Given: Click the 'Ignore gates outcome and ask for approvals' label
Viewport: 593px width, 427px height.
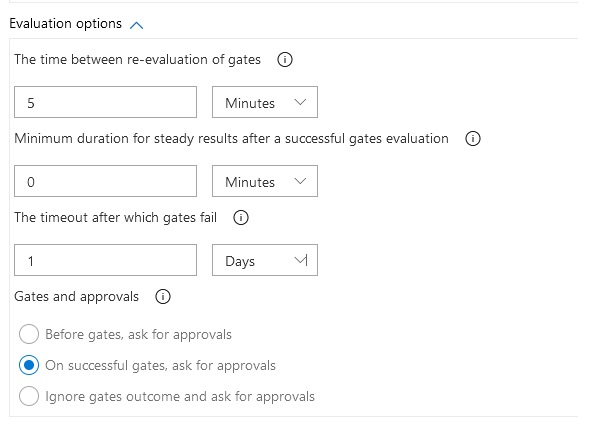Looking at the screenshot, I should tap(180, 397).
